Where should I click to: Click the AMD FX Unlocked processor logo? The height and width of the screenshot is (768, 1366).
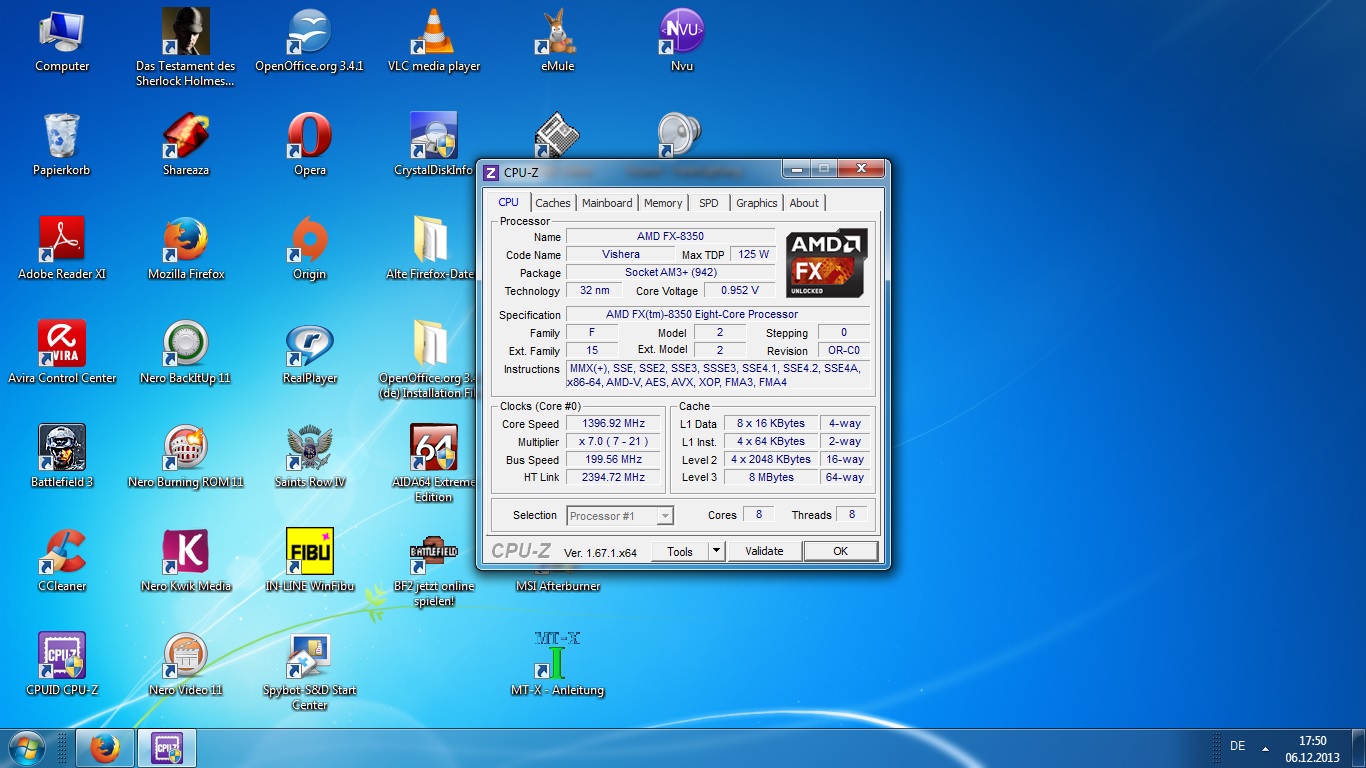tap(826, 263)
